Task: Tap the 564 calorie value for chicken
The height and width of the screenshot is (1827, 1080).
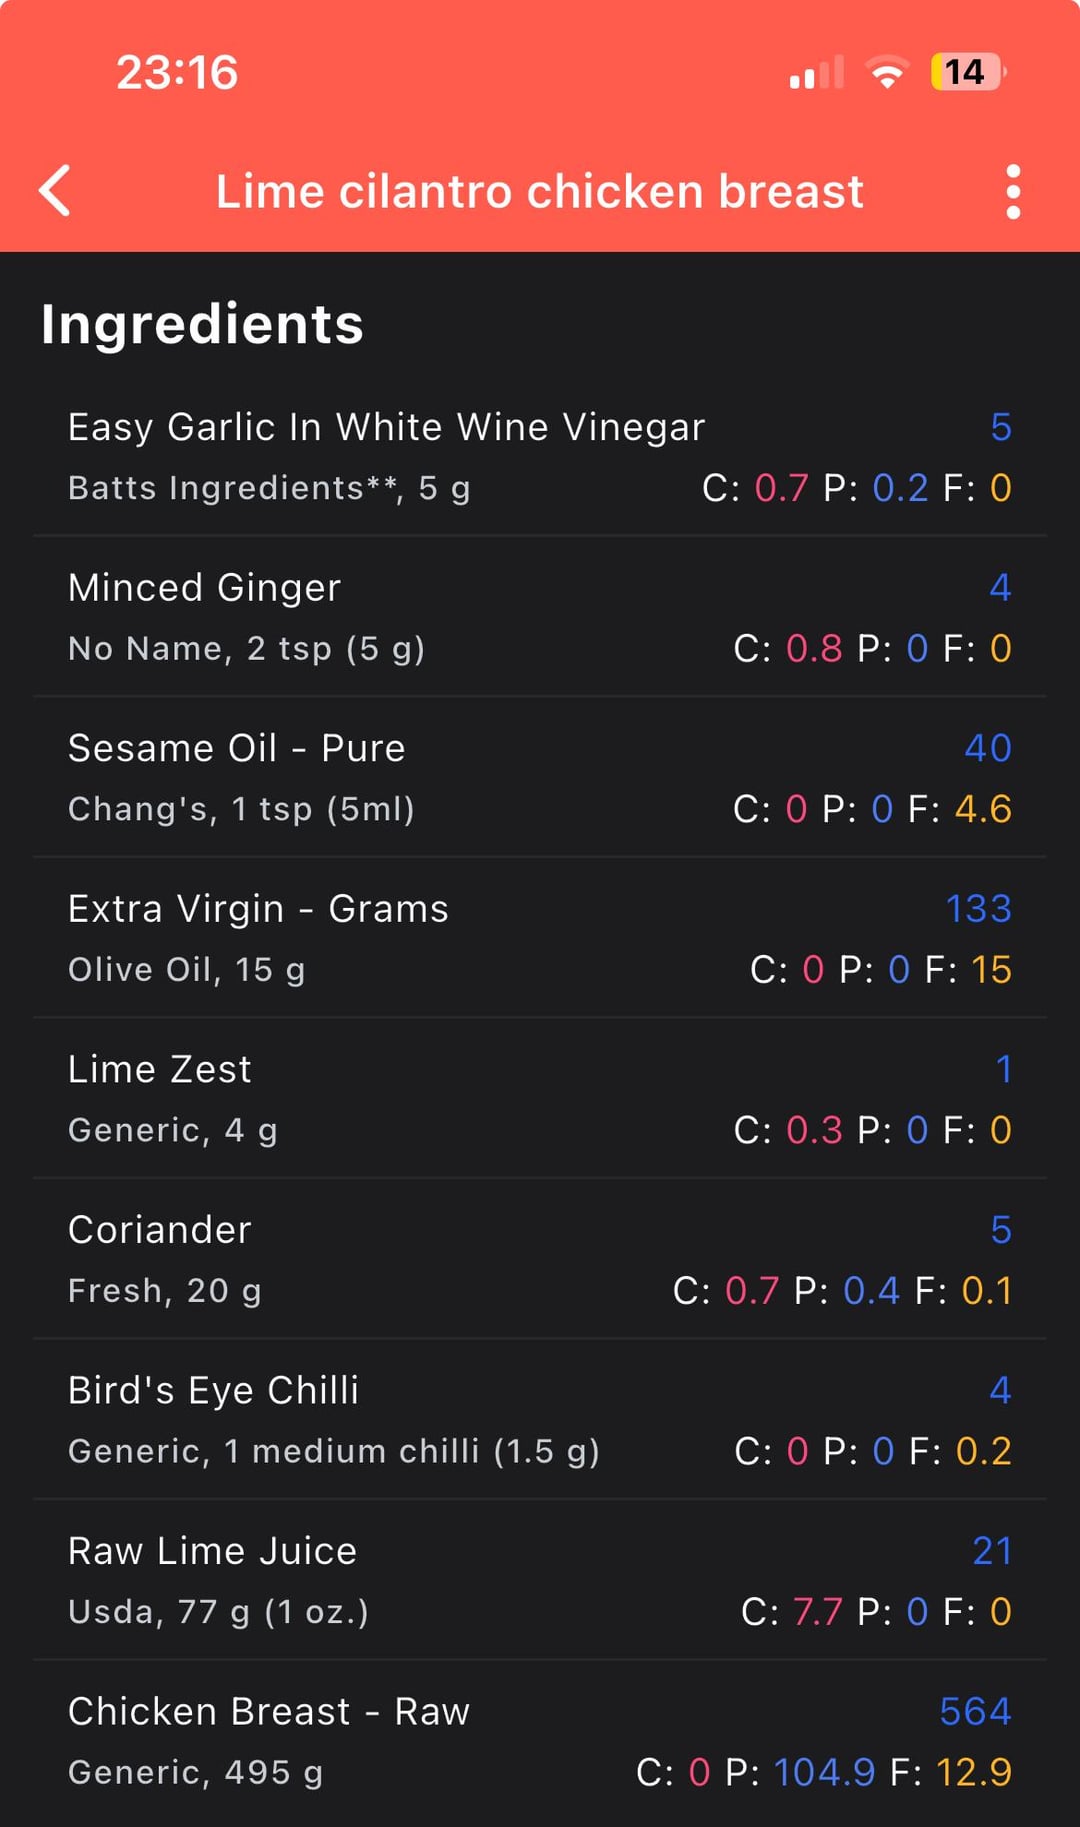Action: coord(975,1712)
